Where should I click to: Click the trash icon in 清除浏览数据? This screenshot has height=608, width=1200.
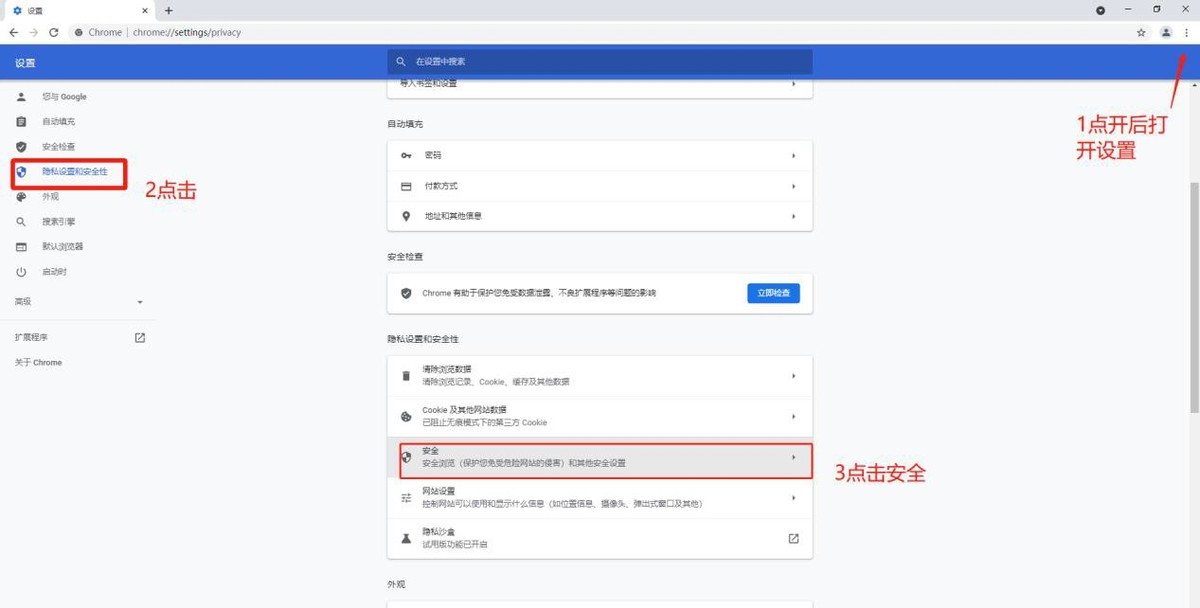[406, 376]
